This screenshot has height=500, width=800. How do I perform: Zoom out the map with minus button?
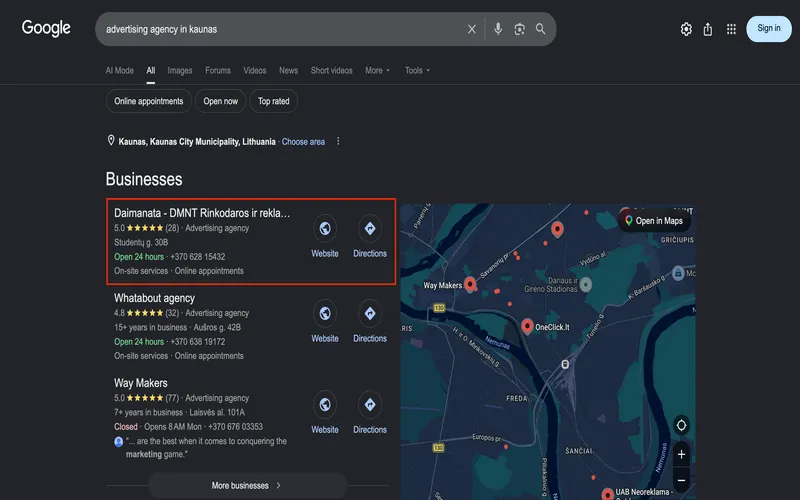[681, 481]
